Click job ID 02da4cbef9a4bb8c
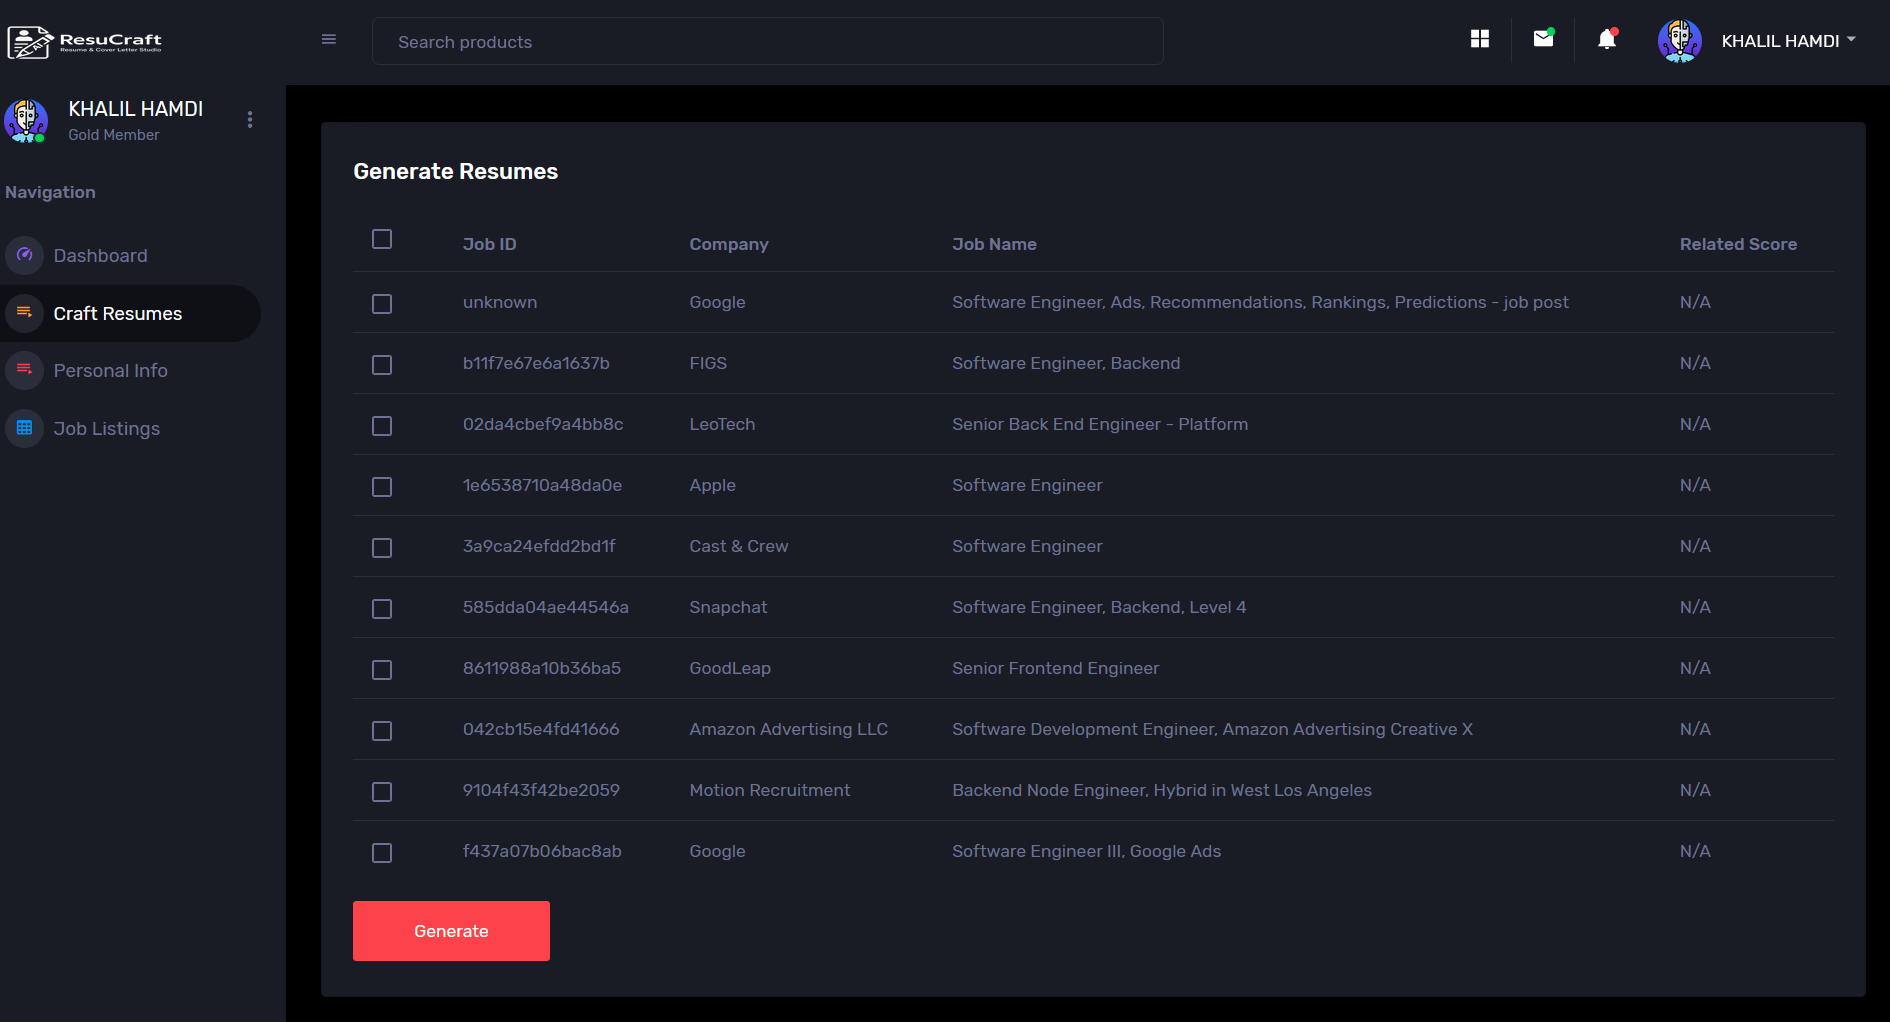 543,424
